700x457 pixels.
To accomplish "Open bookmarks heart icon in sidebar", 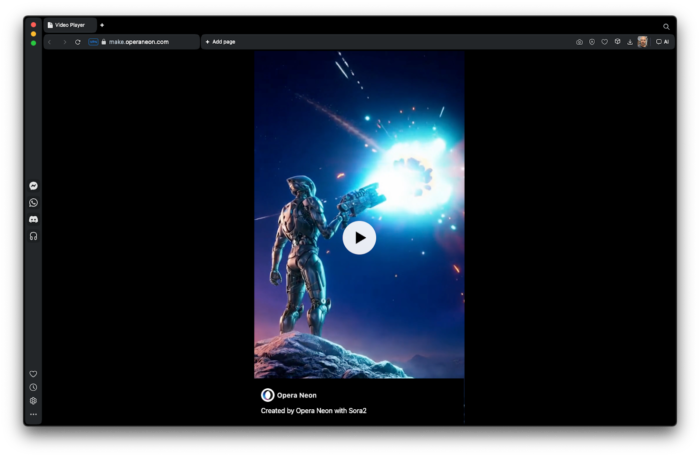I will [33, 374].
